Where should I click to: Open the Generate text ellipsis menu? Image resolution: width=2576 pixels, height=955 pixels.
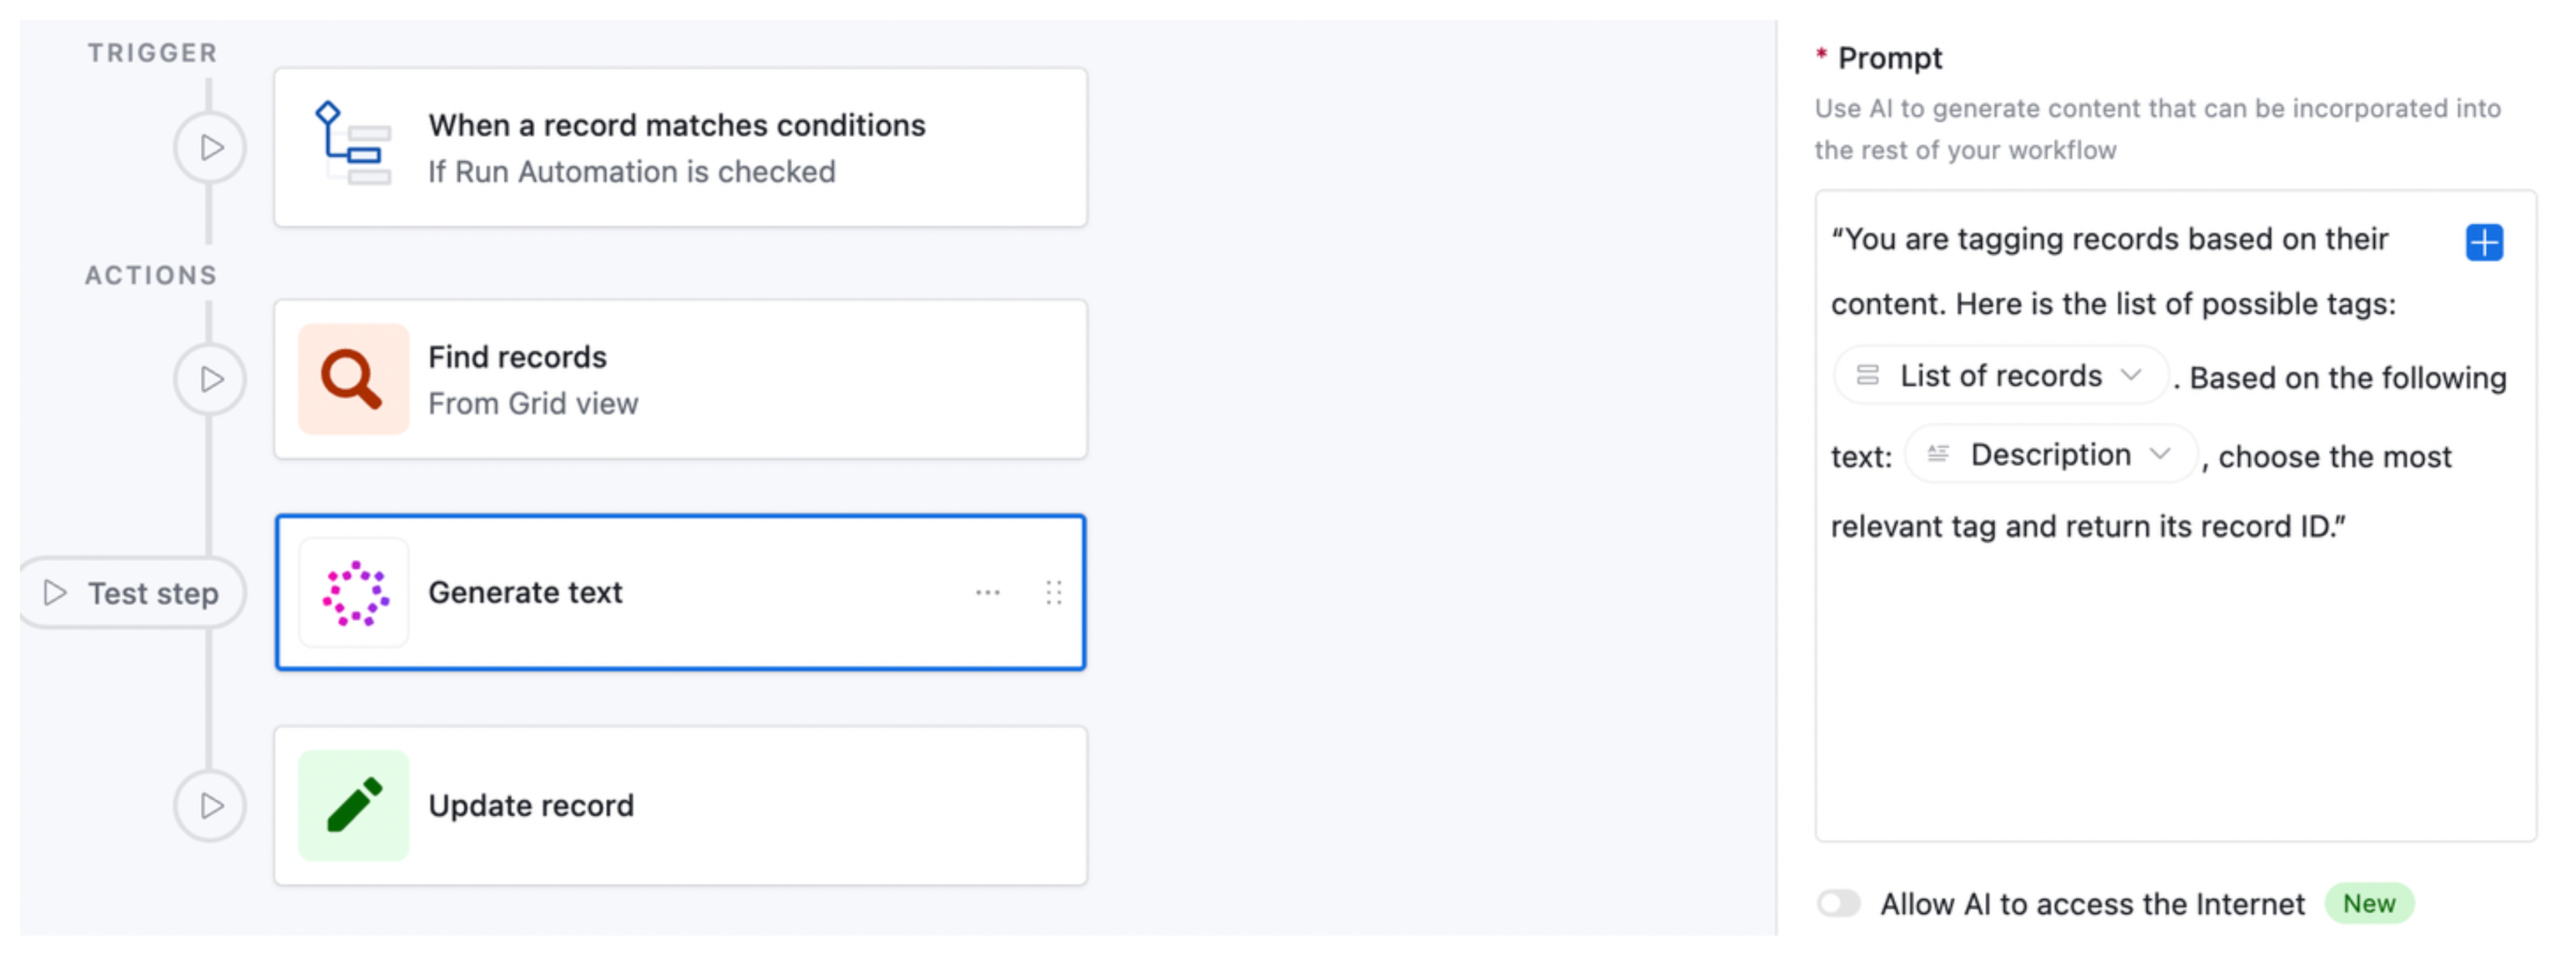tap(987, 592)
